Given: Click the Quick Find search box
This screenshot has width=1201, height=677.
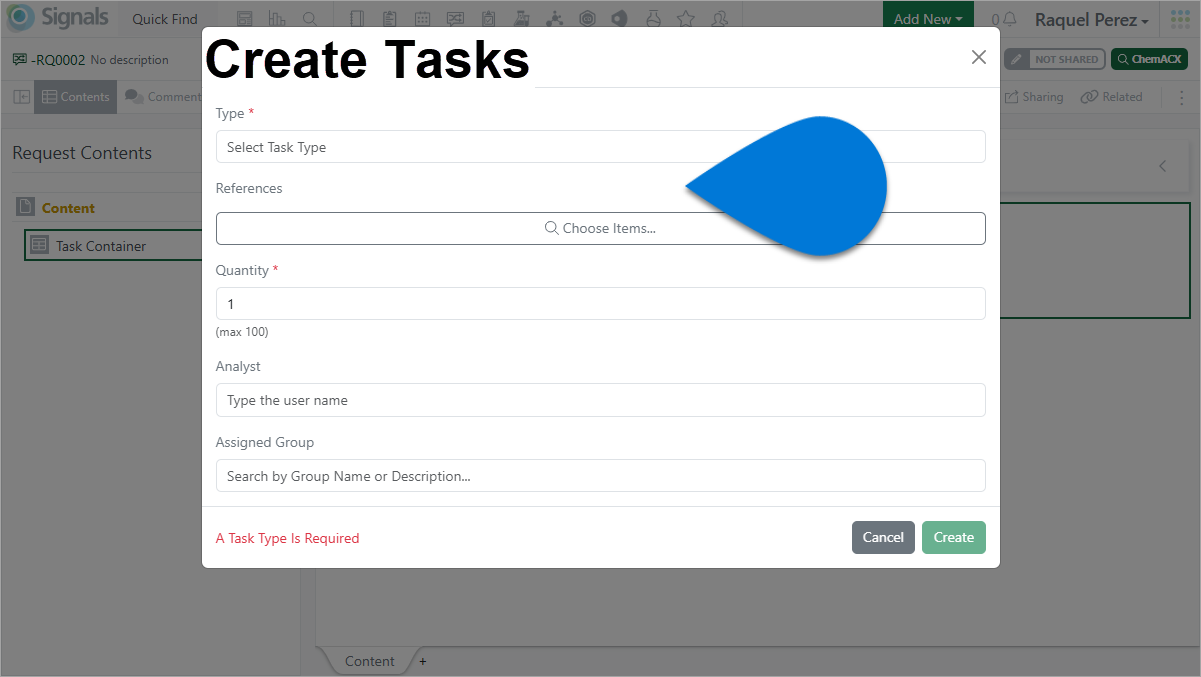Looking at the screenshot, I should click(165, 19).
